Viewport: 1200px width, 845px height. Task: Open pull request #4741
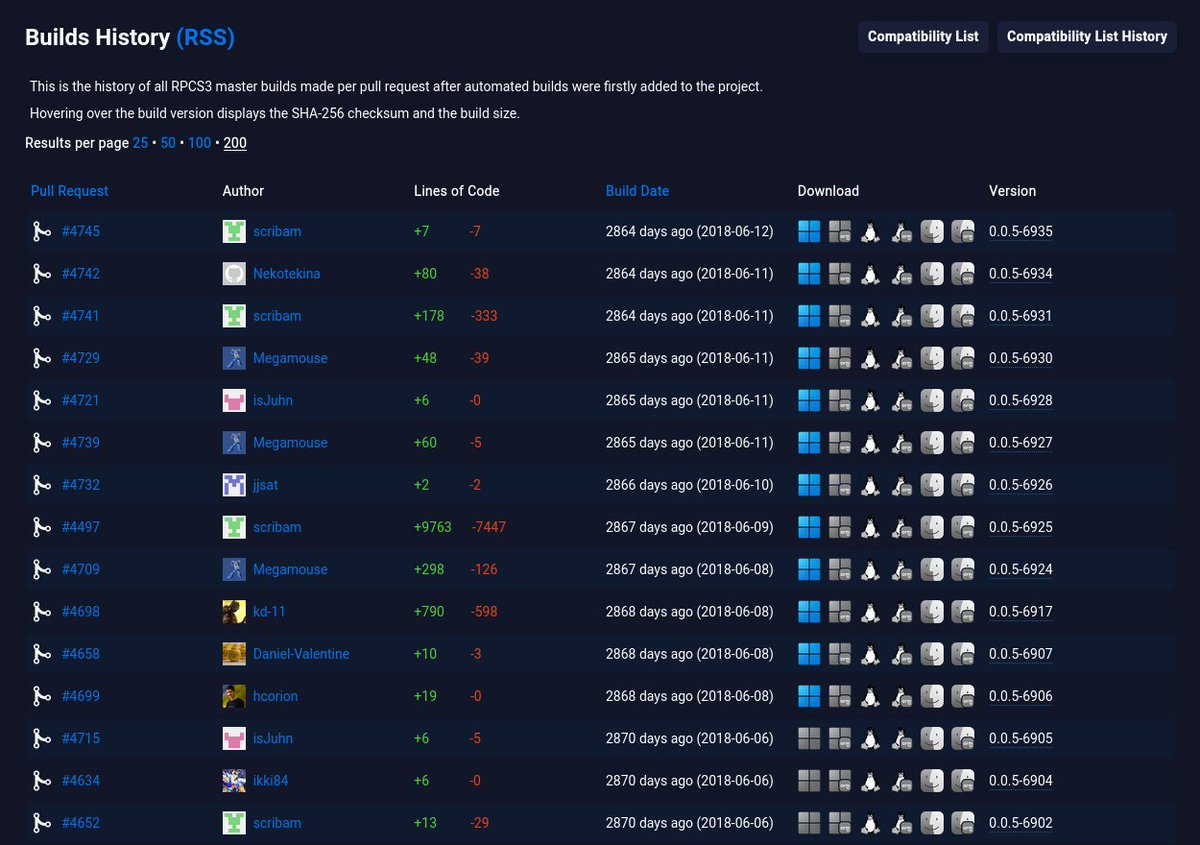coord(81,316)
